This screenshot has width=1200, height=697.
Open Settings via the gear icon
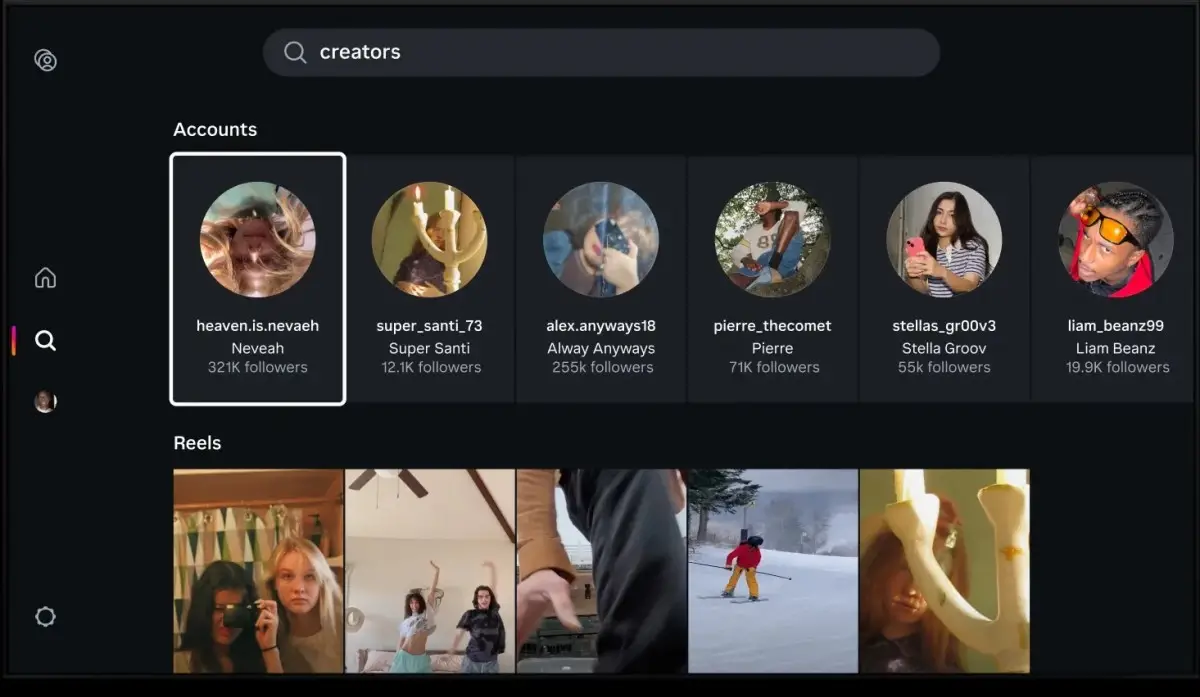[45, 616]
